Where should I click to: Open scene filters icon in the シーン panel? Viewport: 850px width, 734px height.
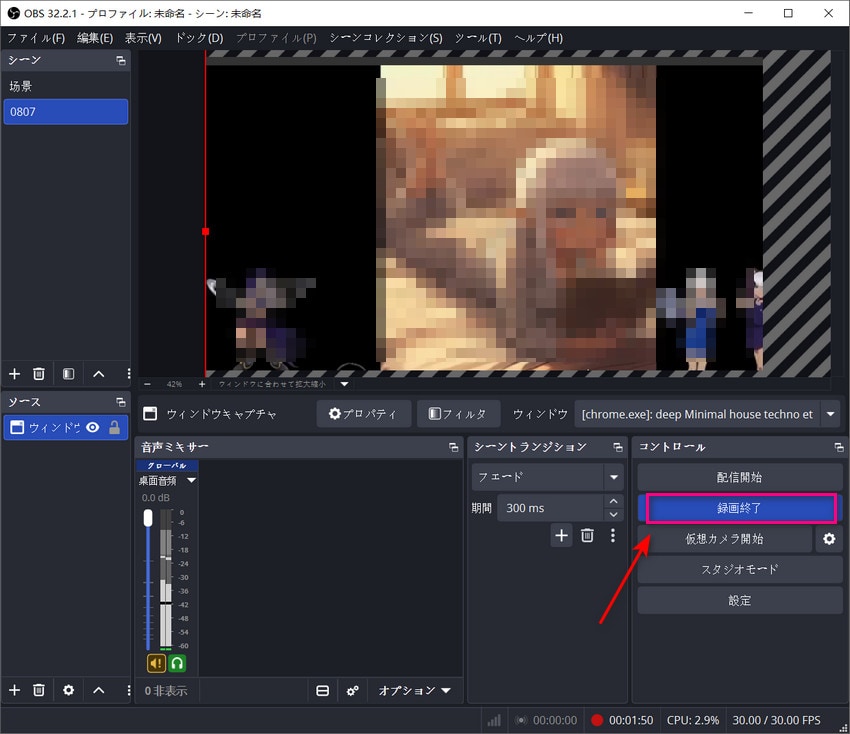coord(68,374)
